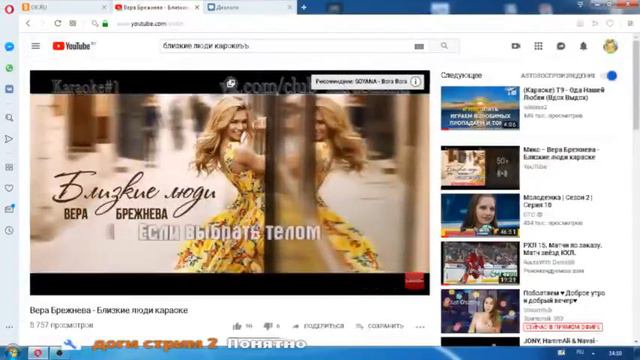Open JONY, HammAli & Navai video title
The image size is (640, 360).
pos(560,341)
